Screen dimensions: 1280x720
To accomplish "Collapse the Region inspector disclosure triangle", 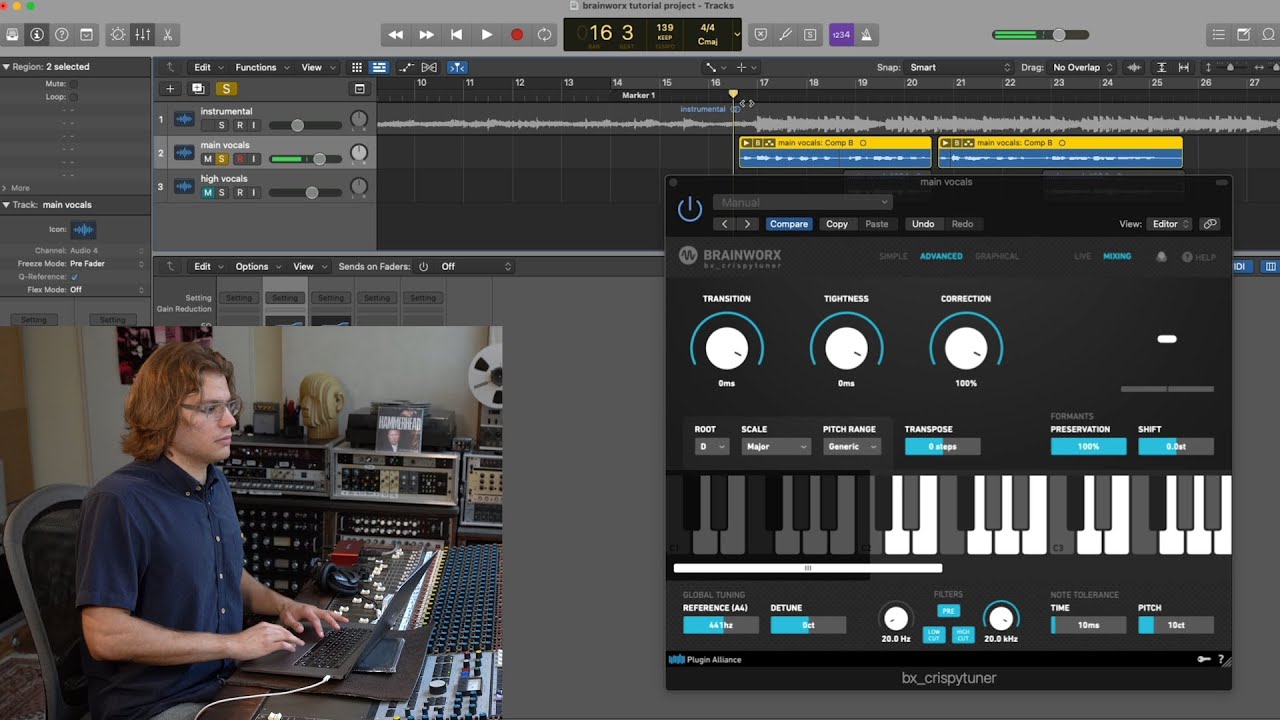I will (x=6, y=67).
